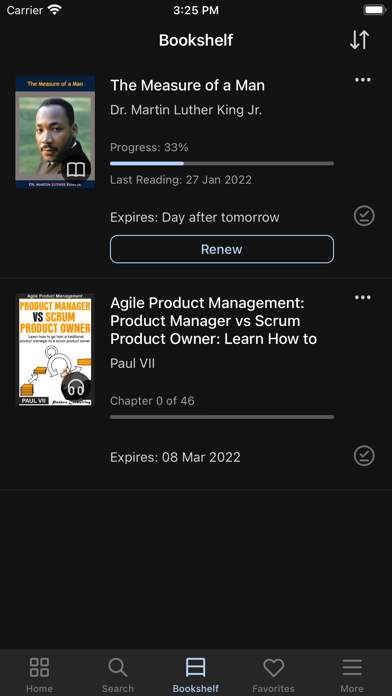The image size is (392, 696).
Task: Open the More hamburger menu
Action: coord(352,675)
